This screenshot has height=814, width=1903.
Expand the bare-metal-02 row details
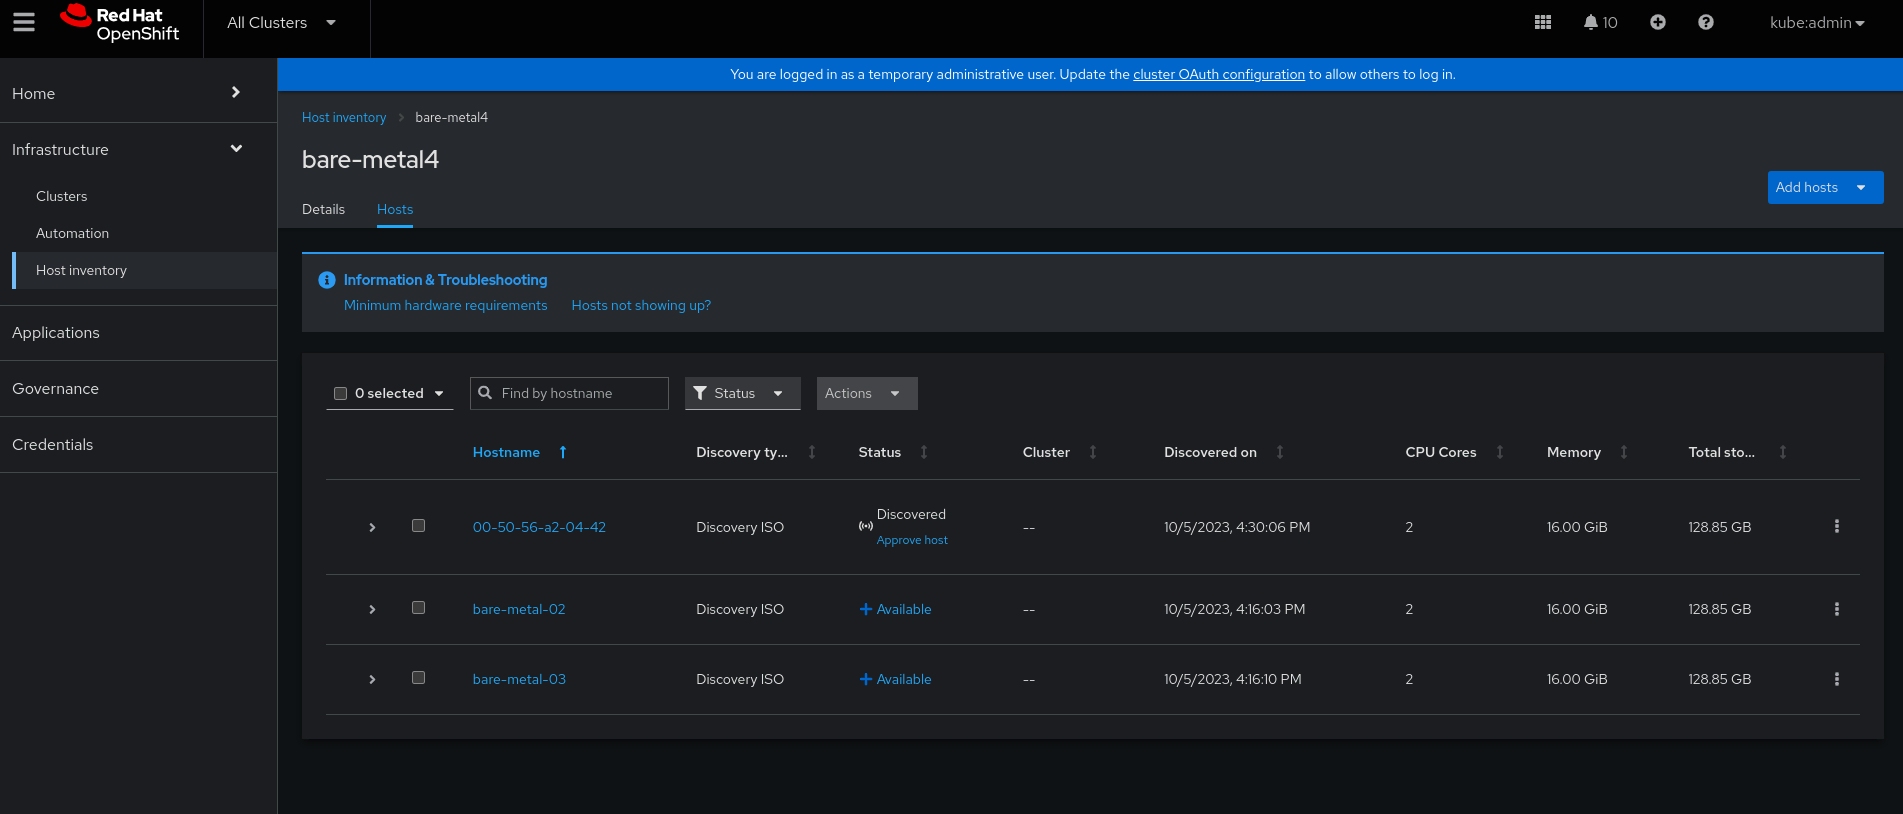[372, 609]
